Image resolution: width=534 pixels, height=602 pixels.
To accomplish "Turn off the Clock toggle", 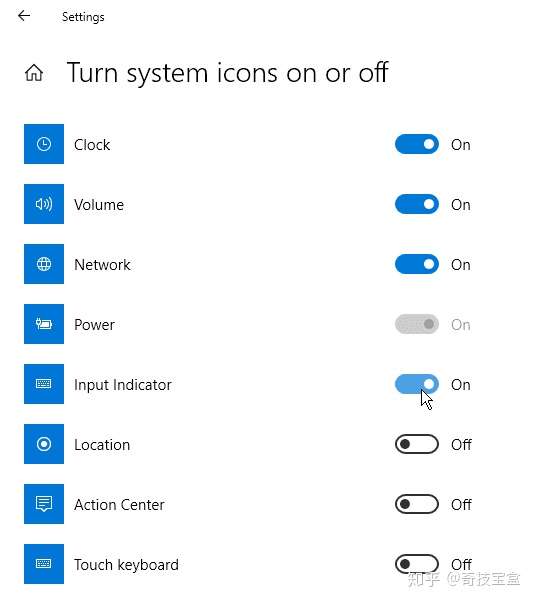I will point(417,144).
